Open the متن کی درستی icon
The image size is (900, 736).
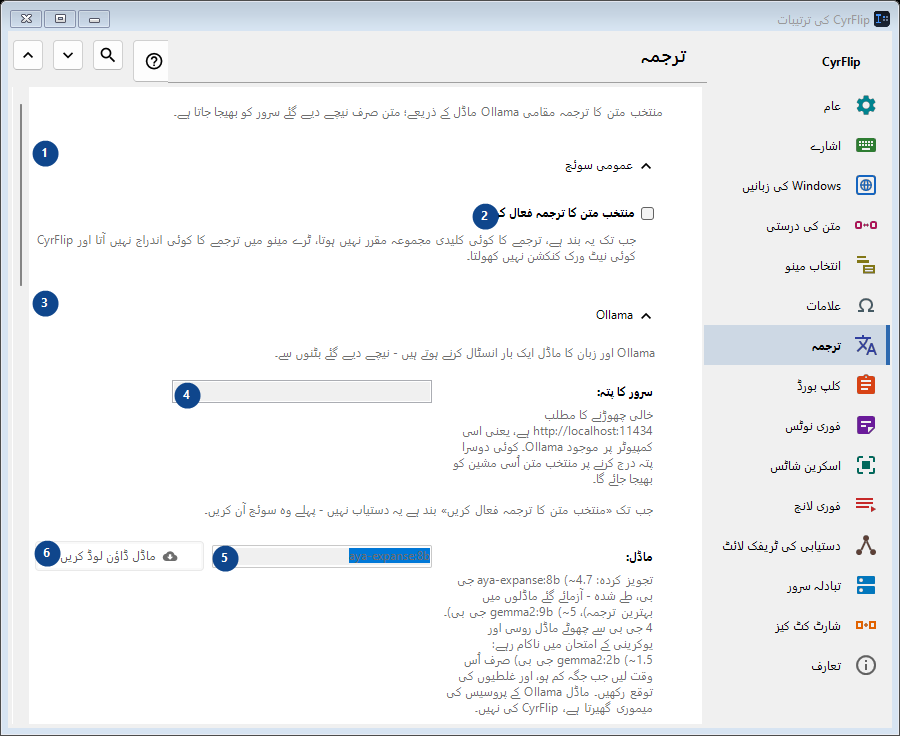866,225
